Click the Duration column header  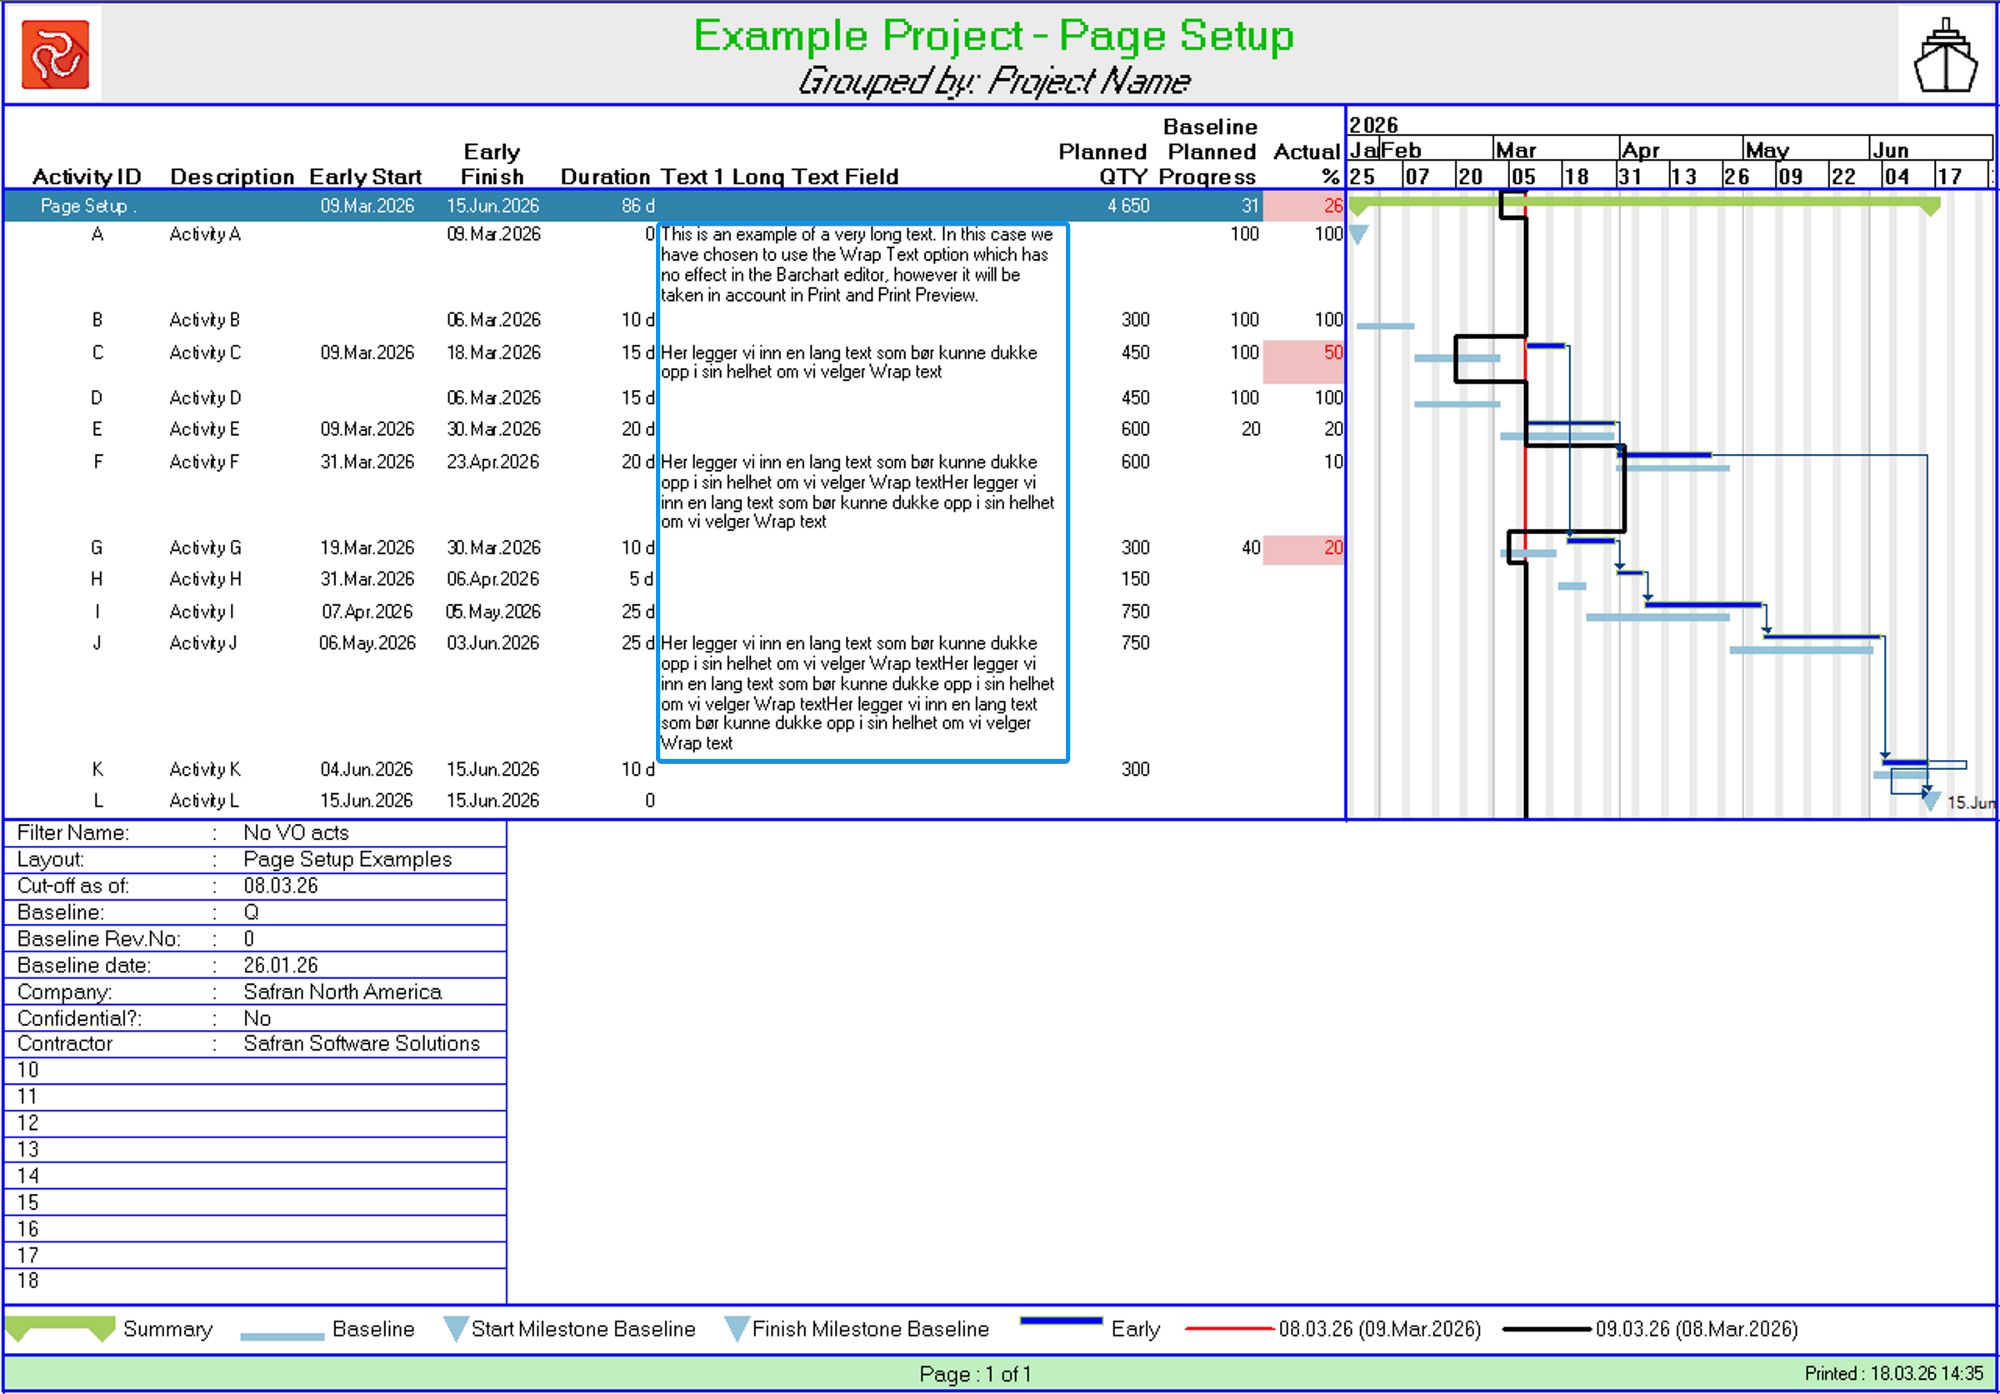605,177
